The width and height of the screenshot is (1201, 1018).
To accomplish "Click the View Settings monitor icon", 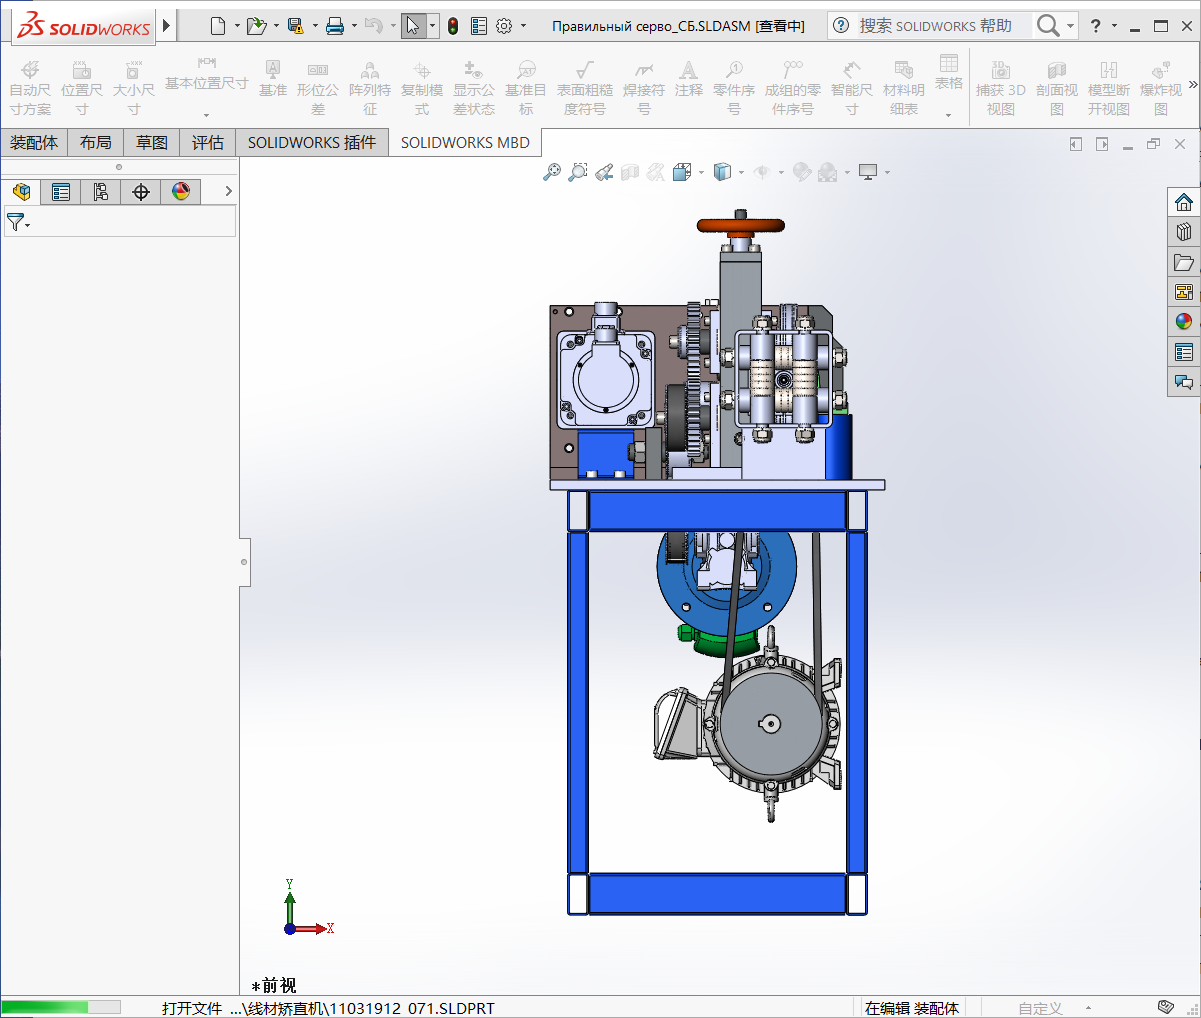I will coord(868,172).
